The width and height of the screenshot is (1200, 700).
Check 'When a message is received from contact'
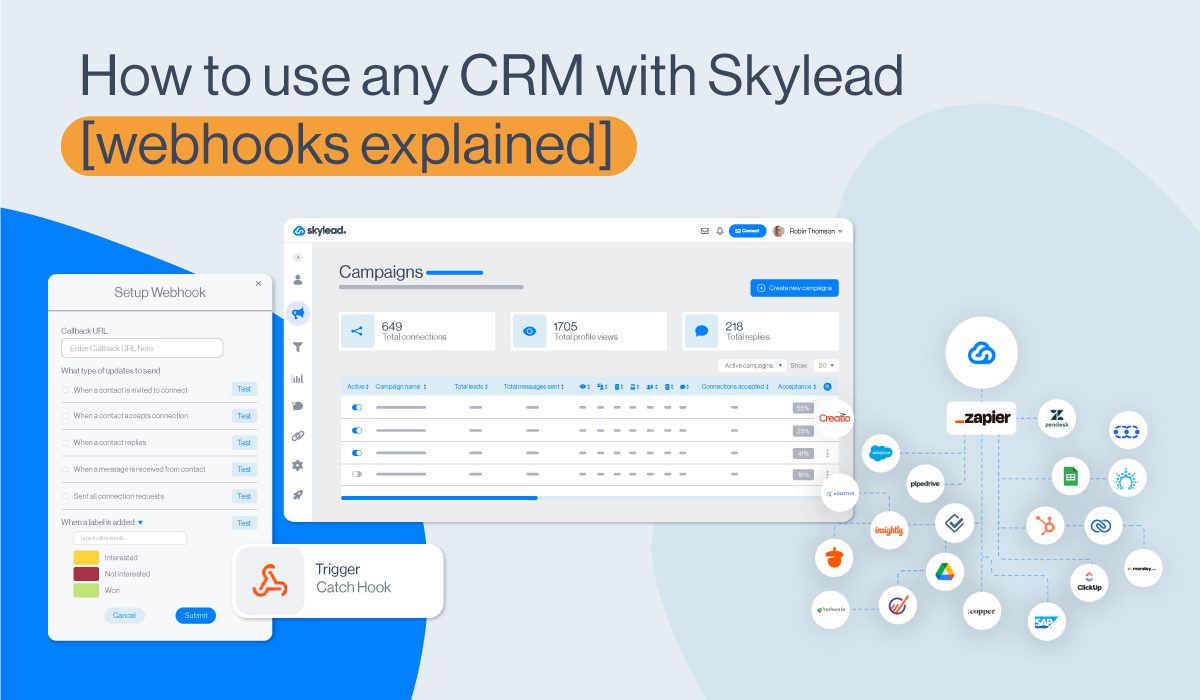click(x=65, y=469)
